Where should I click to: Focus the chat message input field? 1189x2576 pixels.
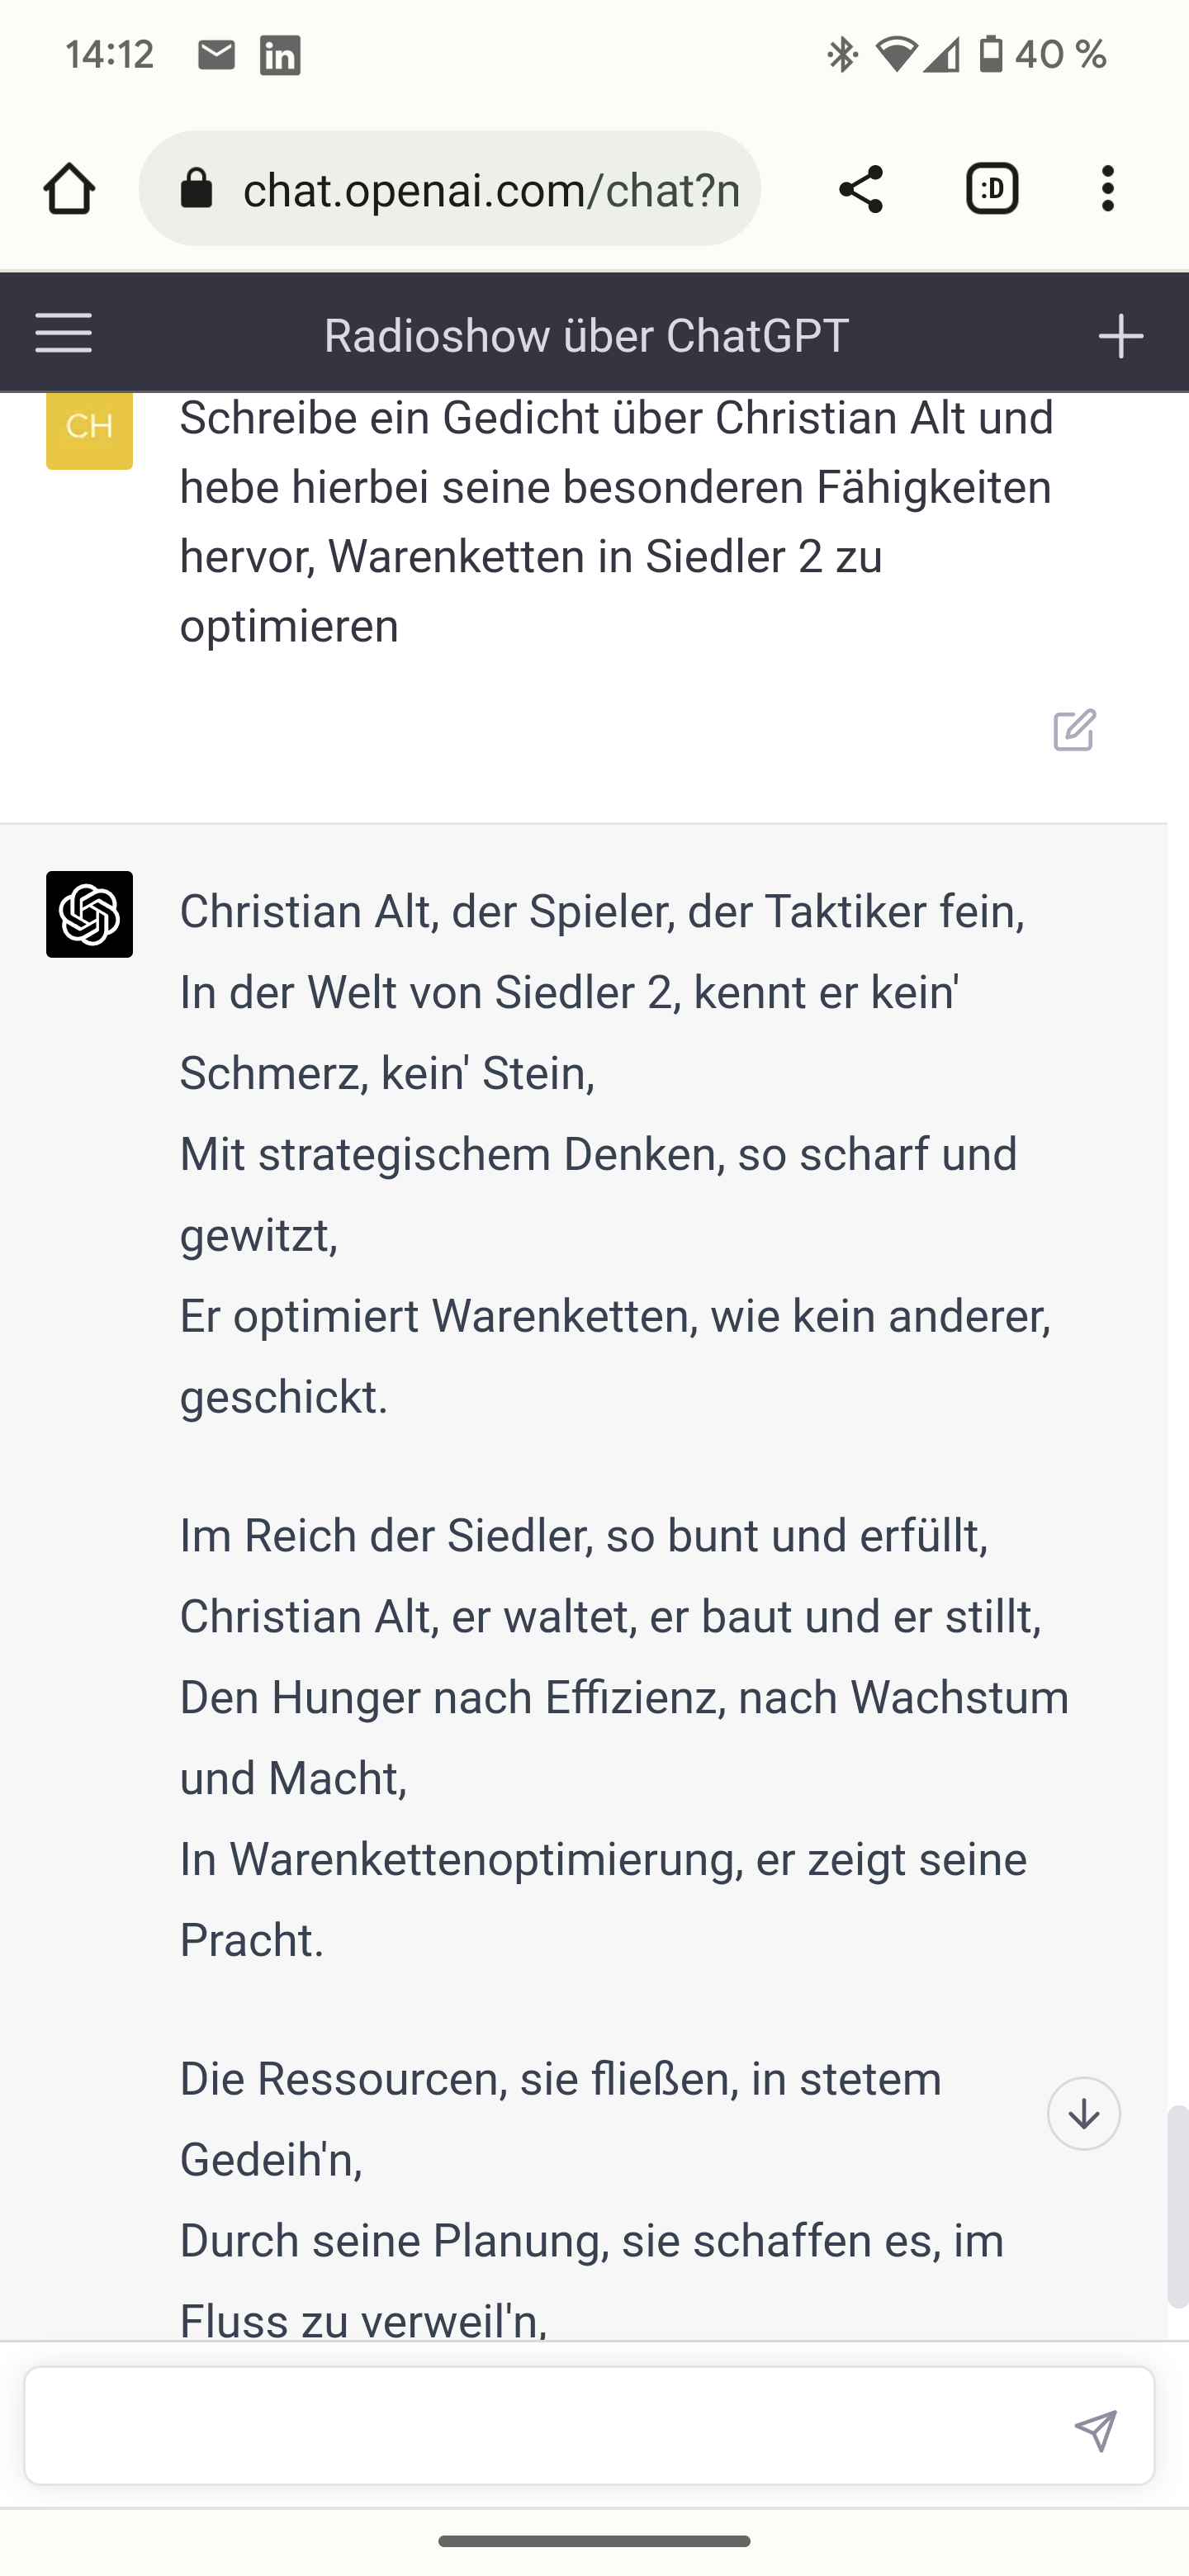(540, 2426)
